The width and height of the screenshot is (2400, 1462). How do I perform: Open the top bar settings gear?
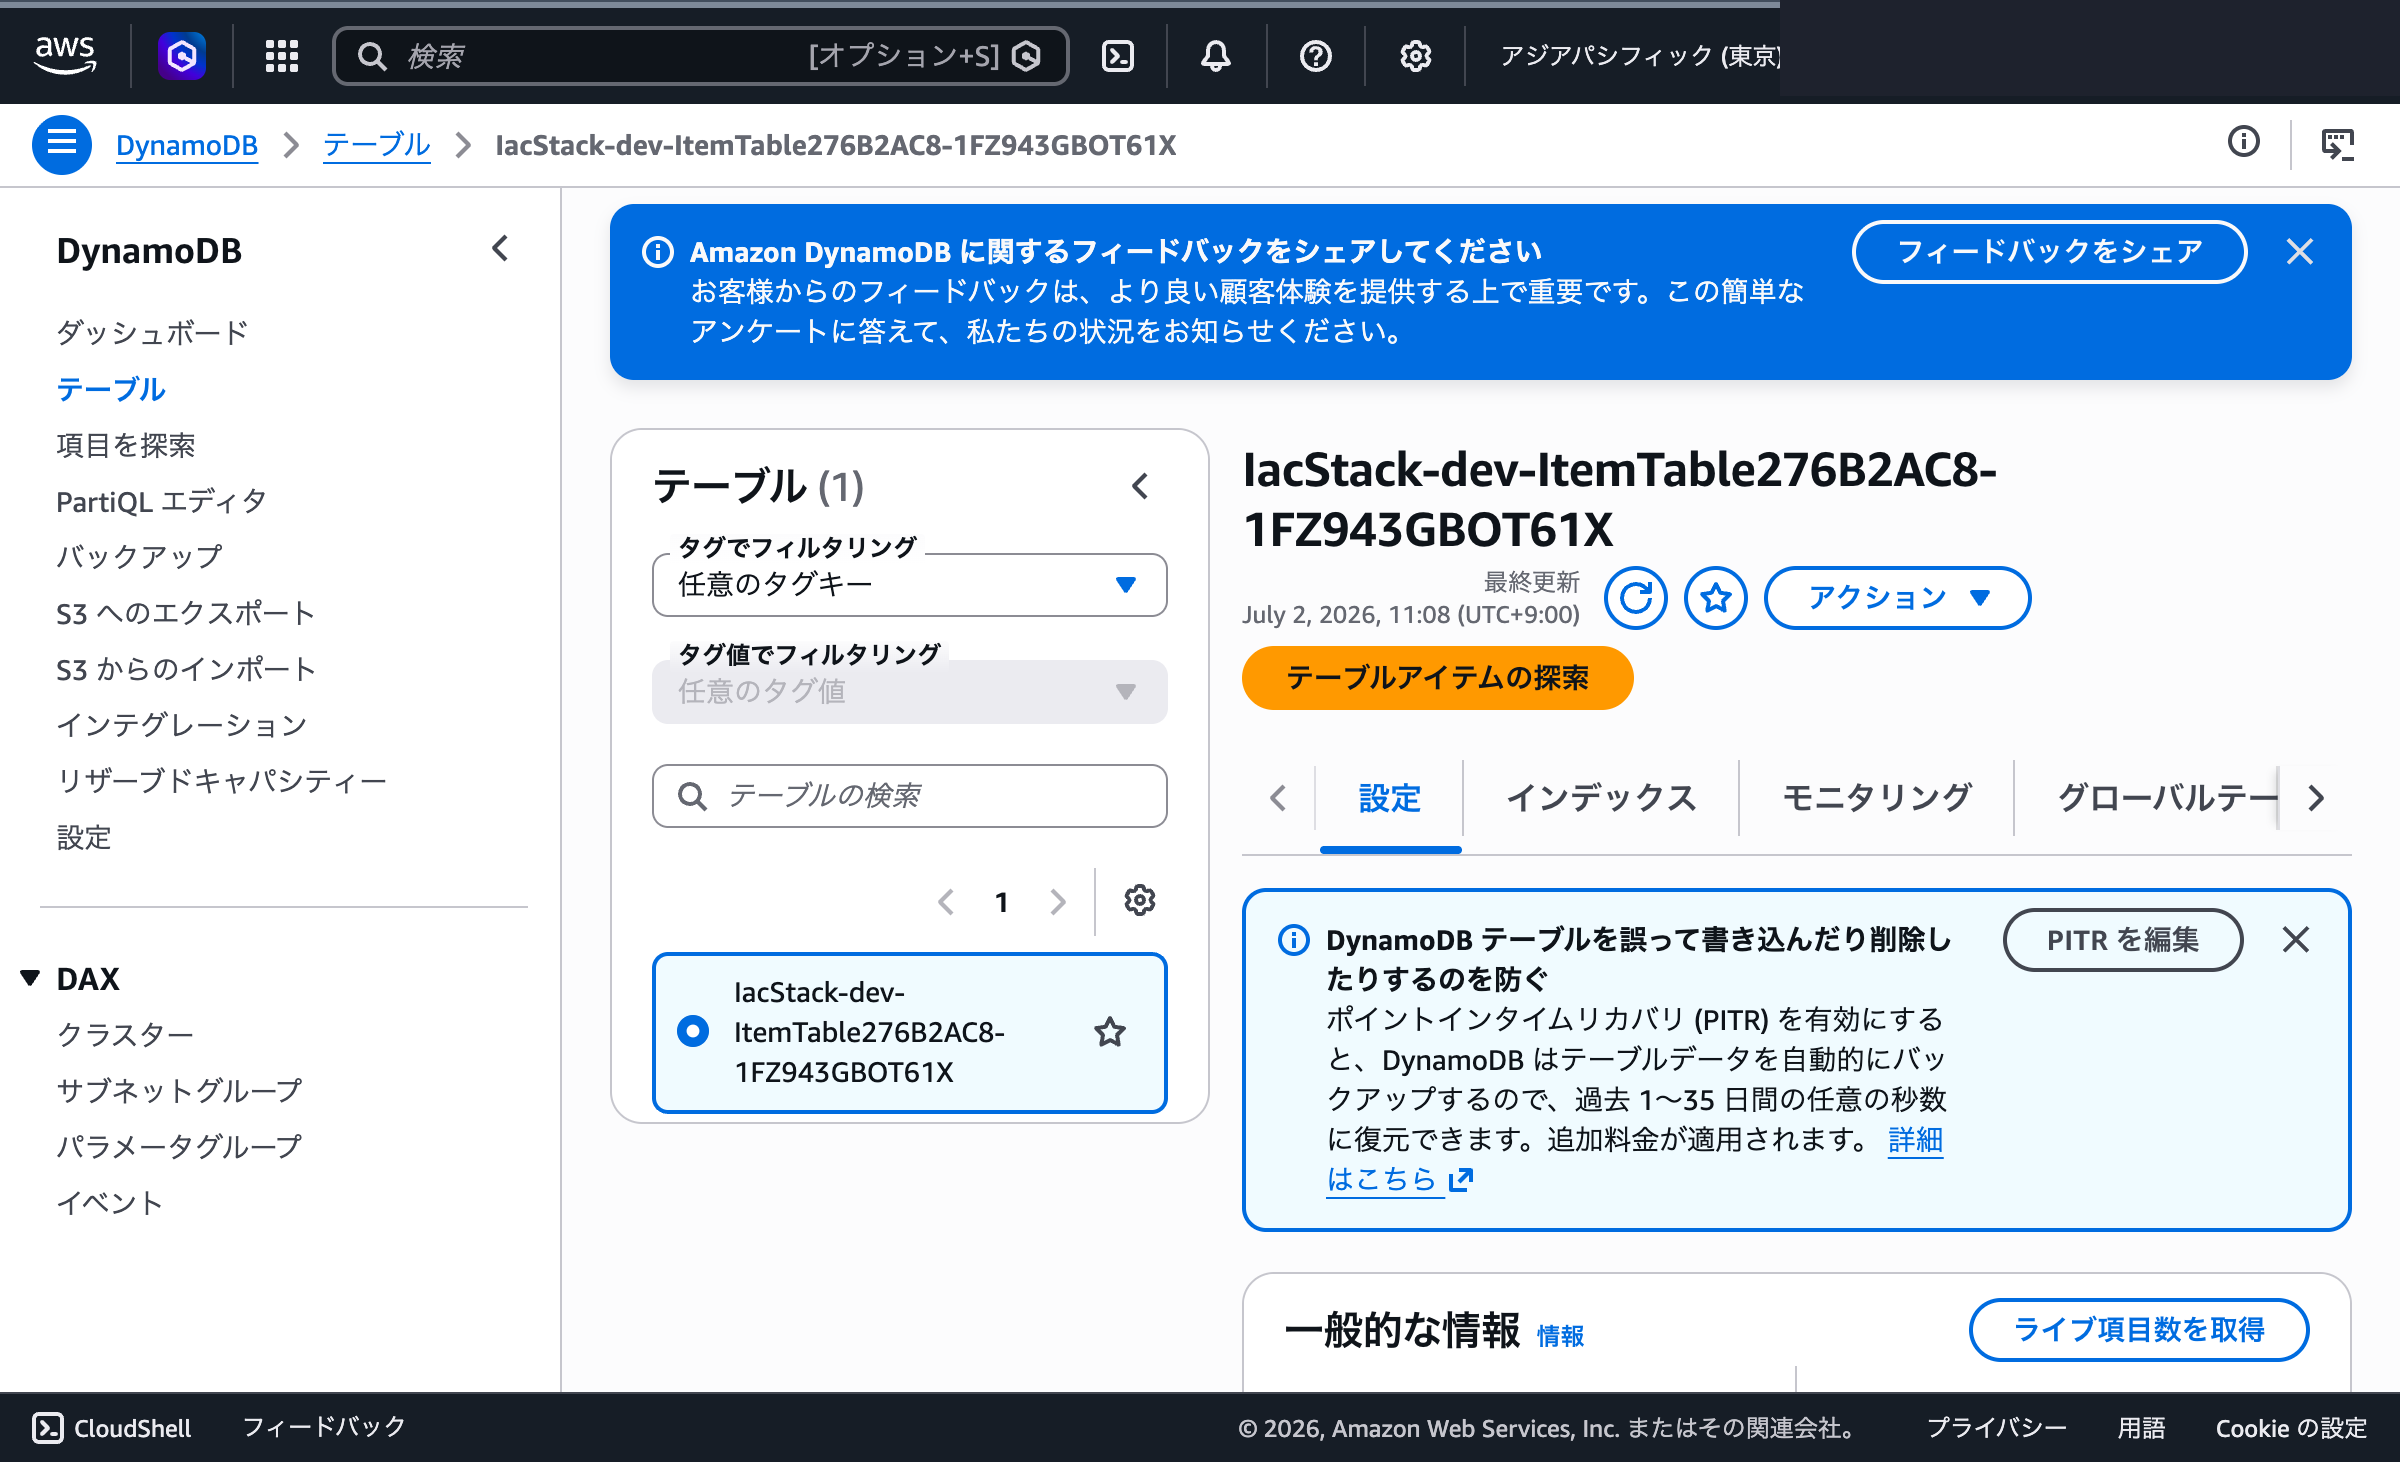point(1415,56)
